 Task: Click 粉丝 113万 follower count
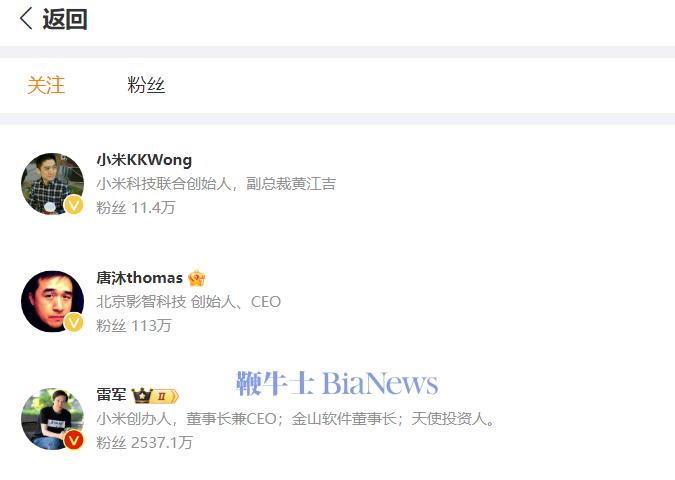[134, 325]
